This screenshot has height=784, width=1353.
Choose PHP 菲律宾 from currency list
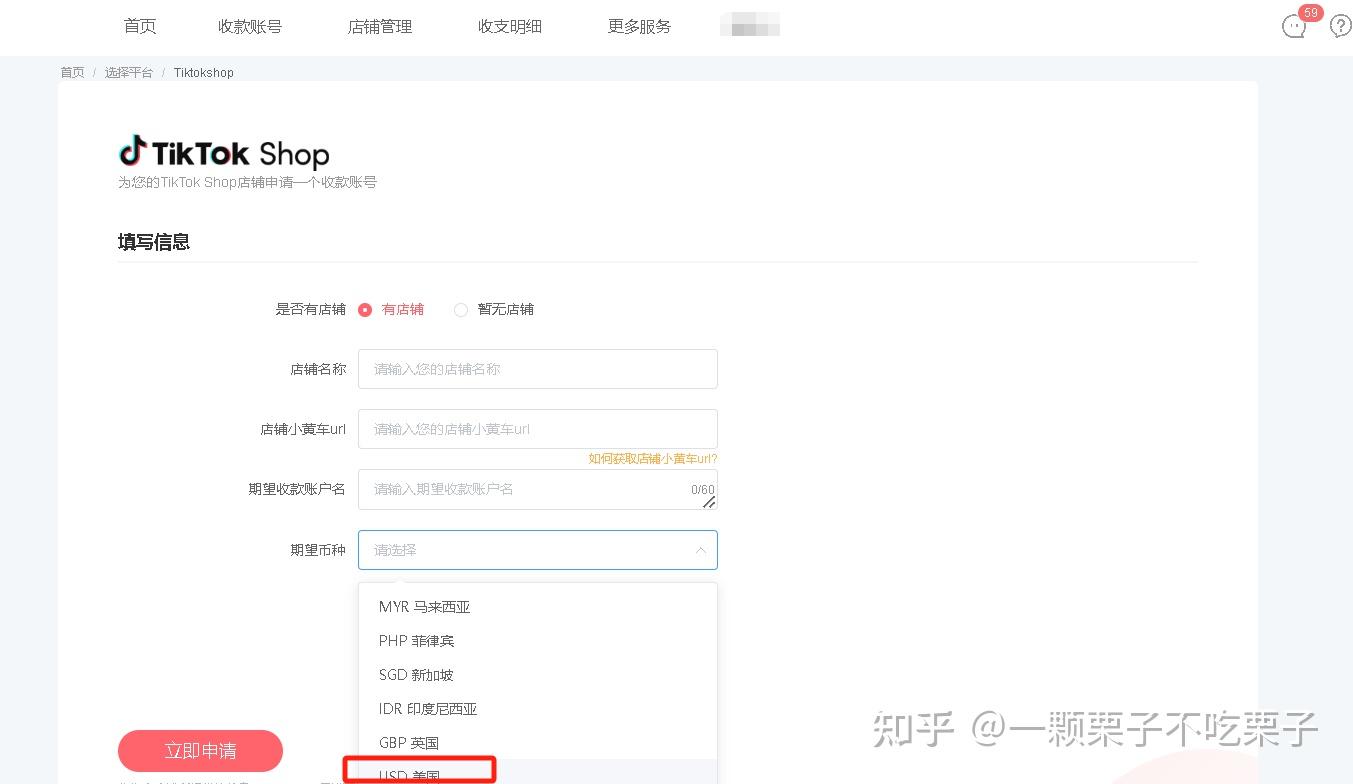538,641
